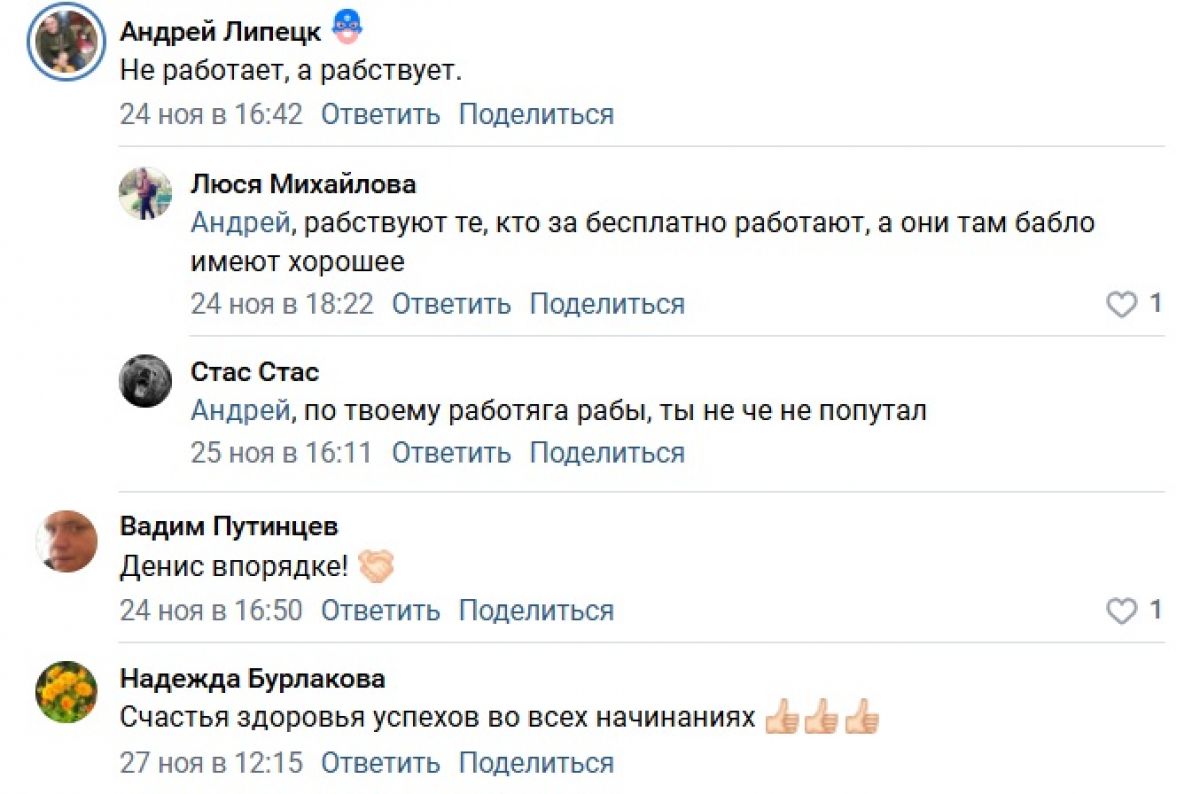Open Вадим Путинцев's profile name link

pos(229,526)
